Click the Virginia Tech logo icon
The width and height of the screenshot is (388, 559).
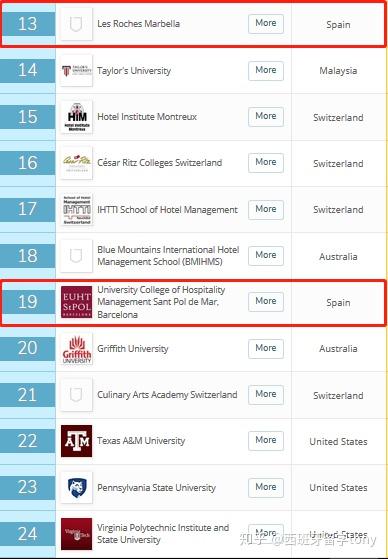click(76, 534)
